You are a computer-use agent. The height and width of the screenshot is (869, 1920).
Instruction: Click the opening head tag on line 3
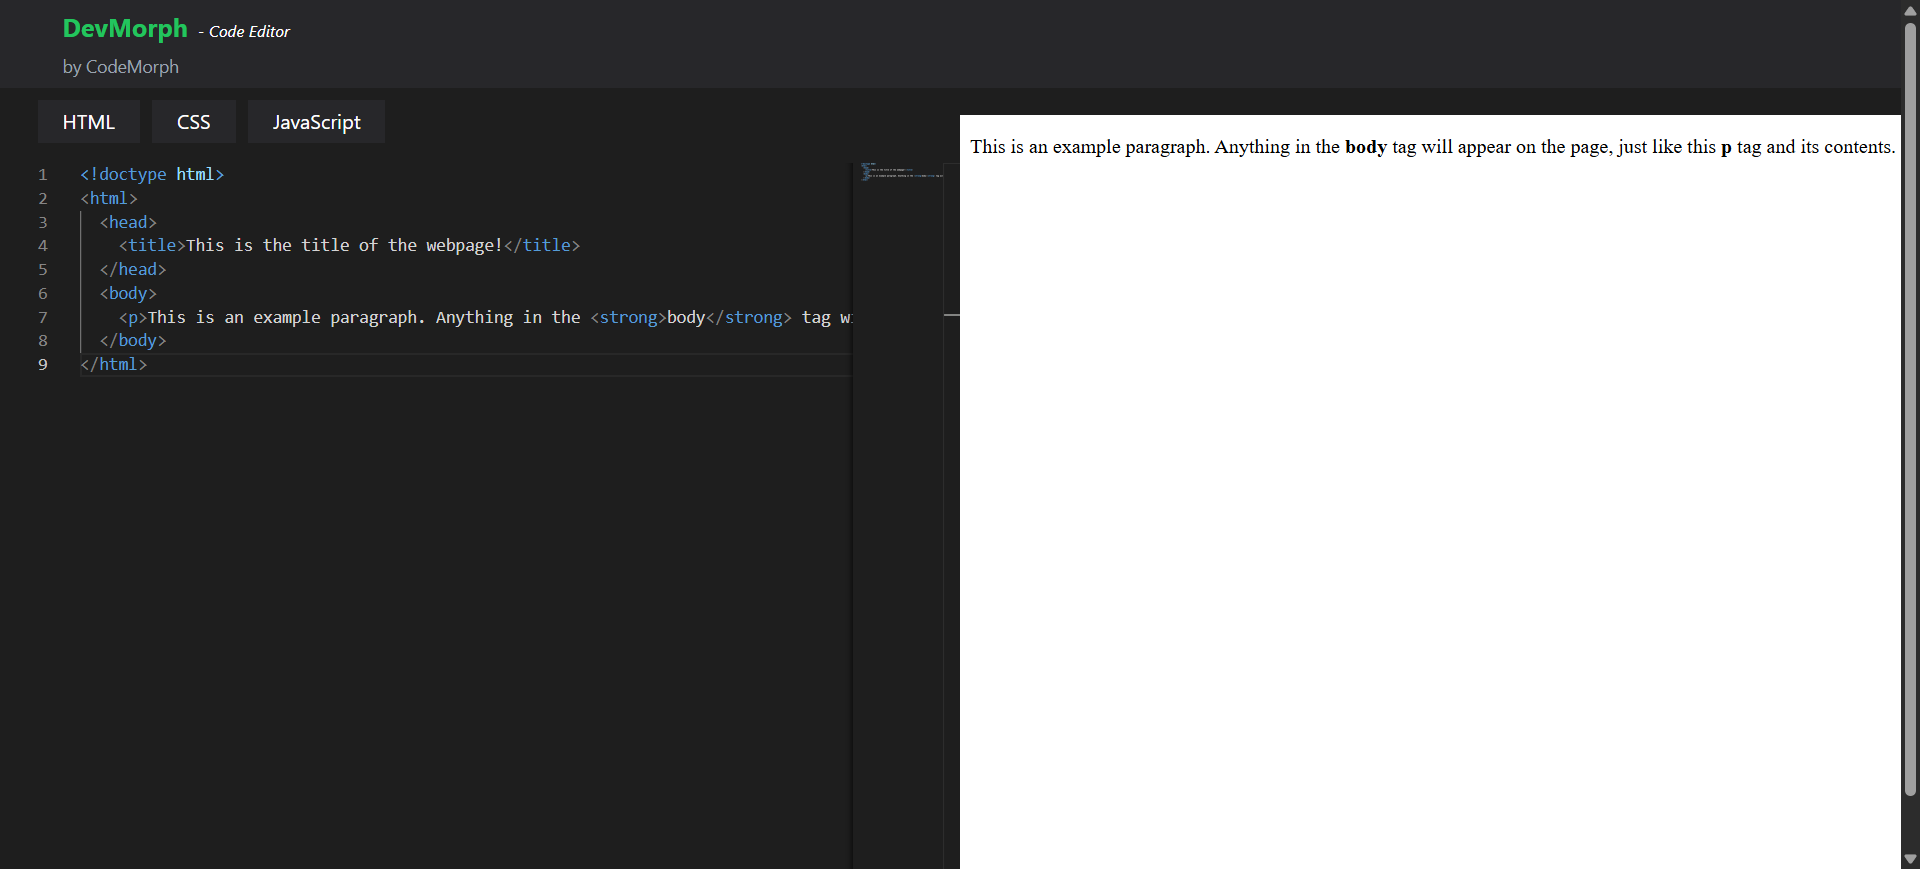tap(128, 222)
